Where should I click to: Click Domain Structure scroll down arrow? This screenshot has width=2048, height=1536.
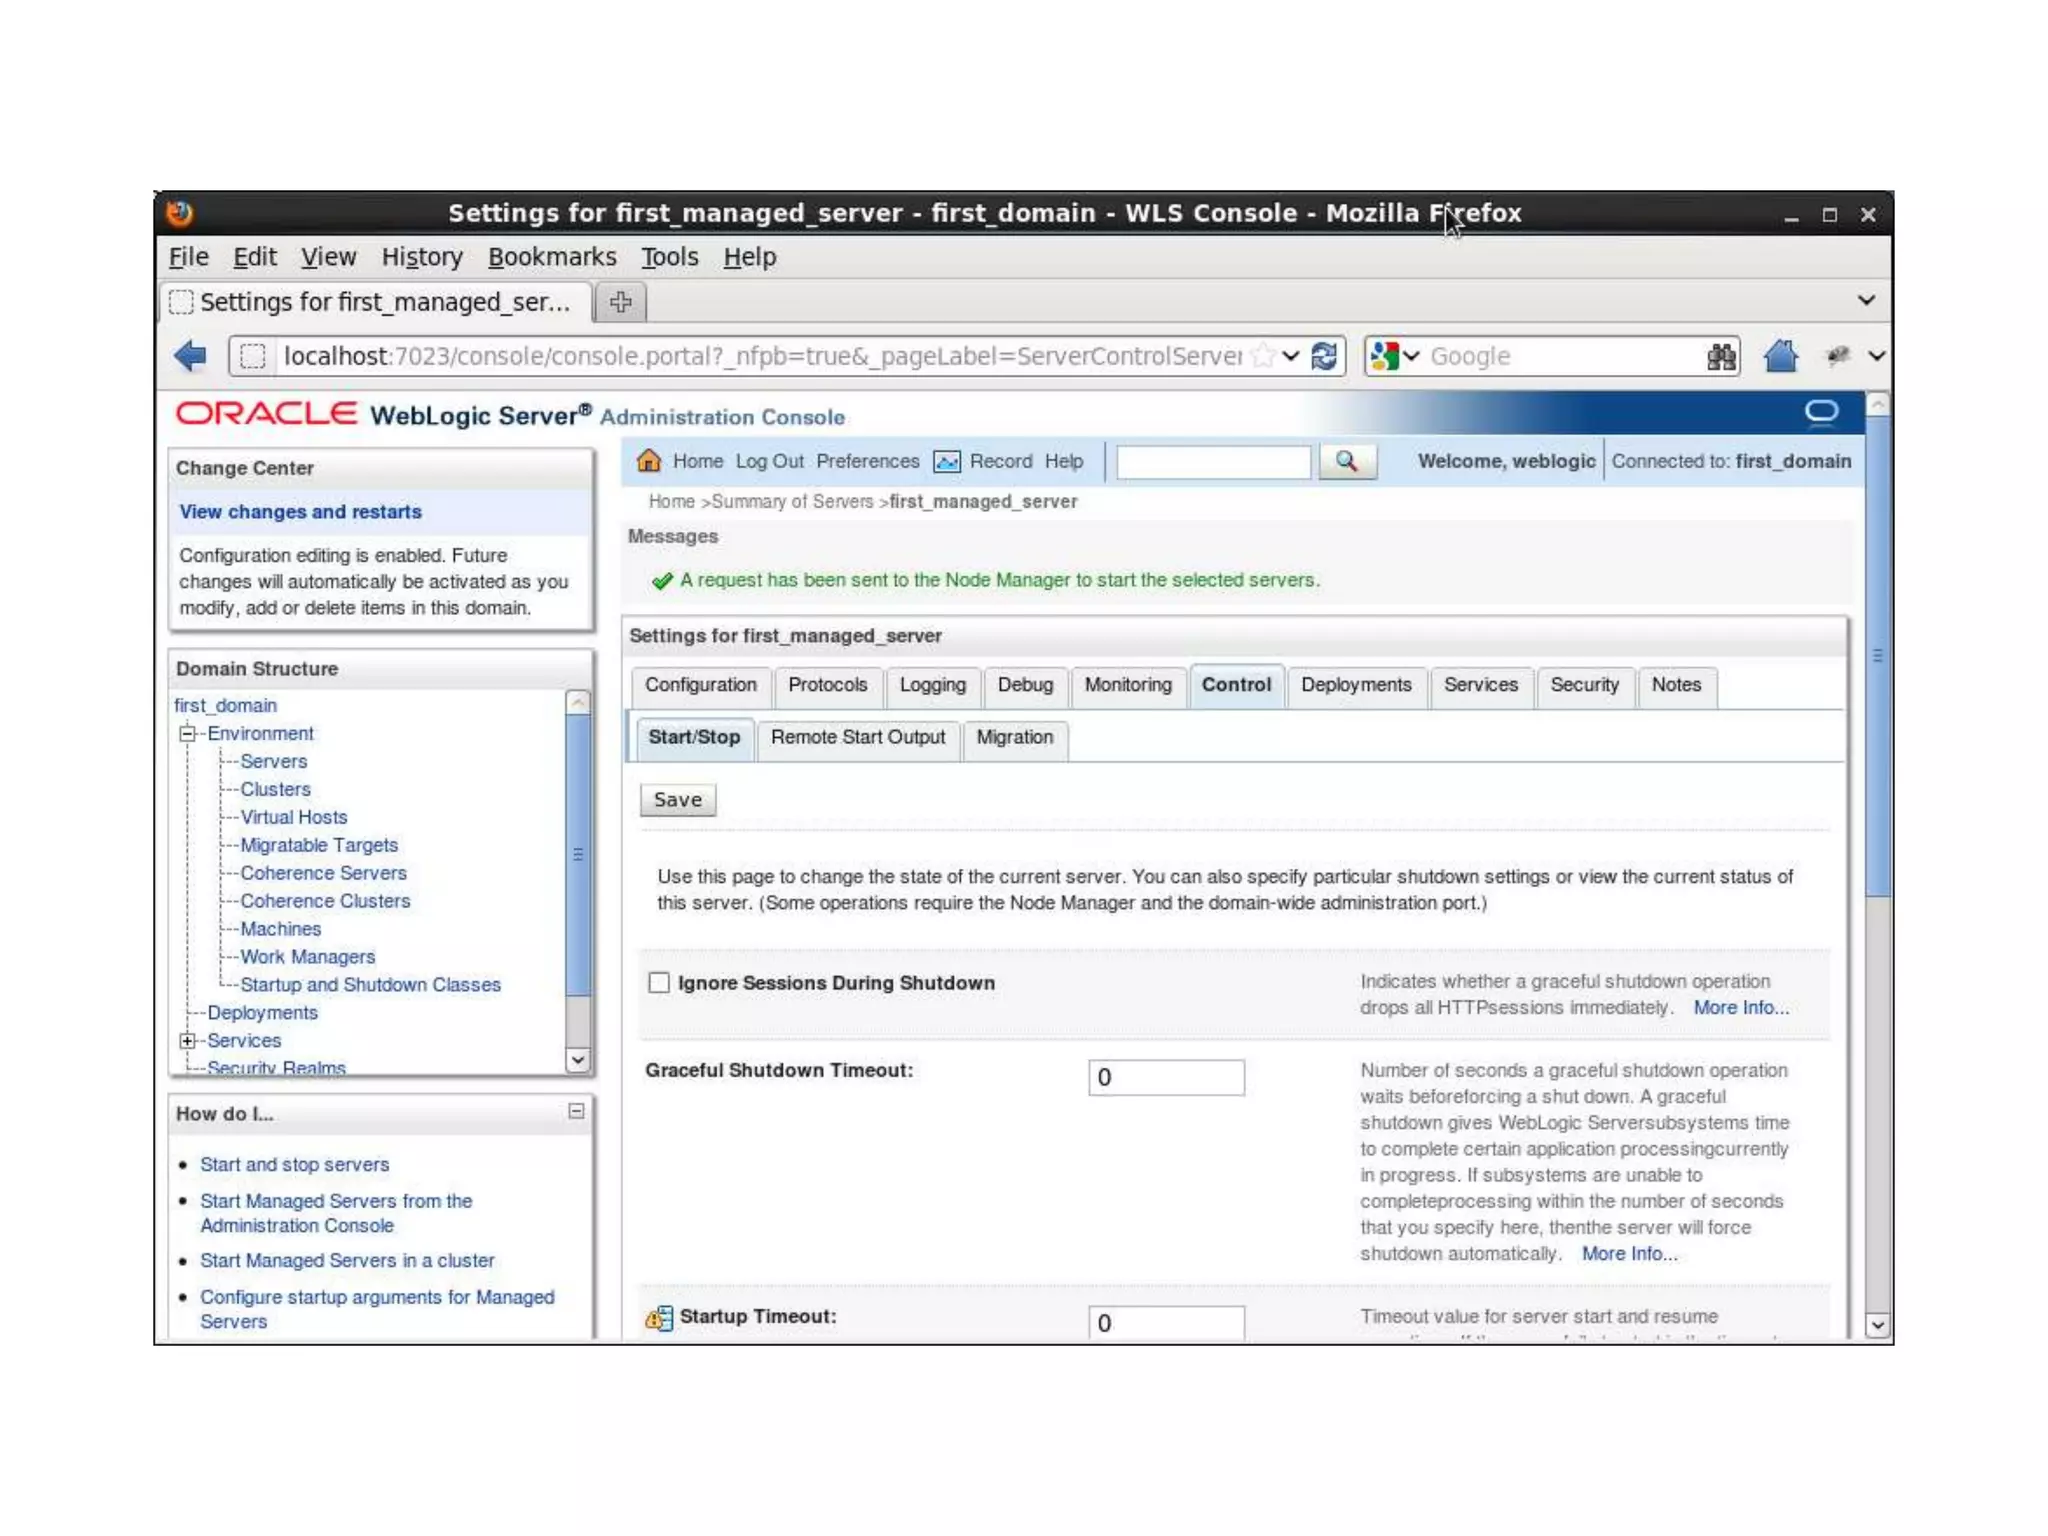pyautogui.click(x=578, y=1059)
